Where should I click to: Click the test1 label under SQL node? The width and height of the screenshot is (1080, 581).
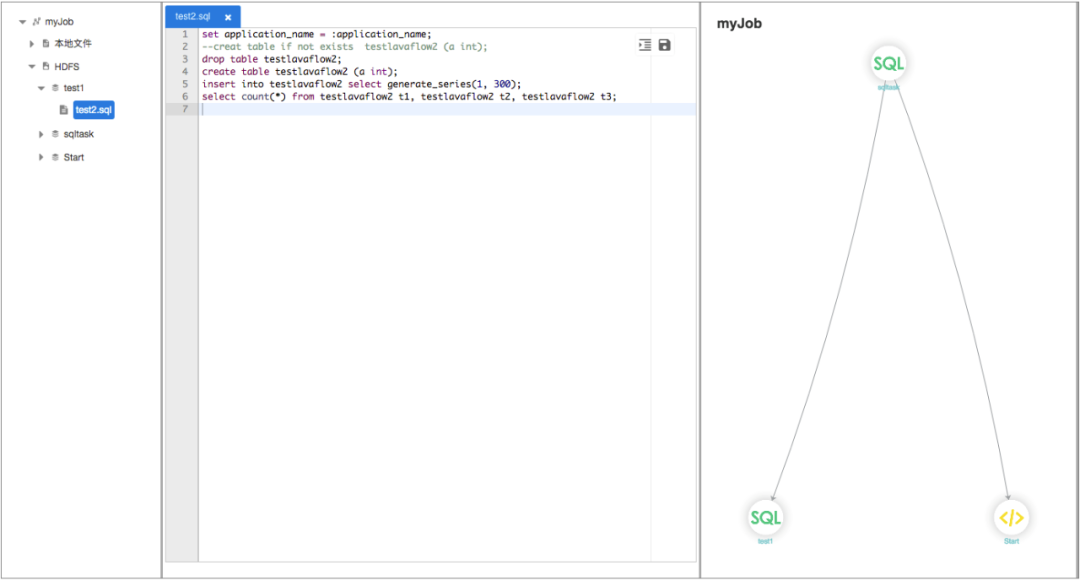pos(765,542)
